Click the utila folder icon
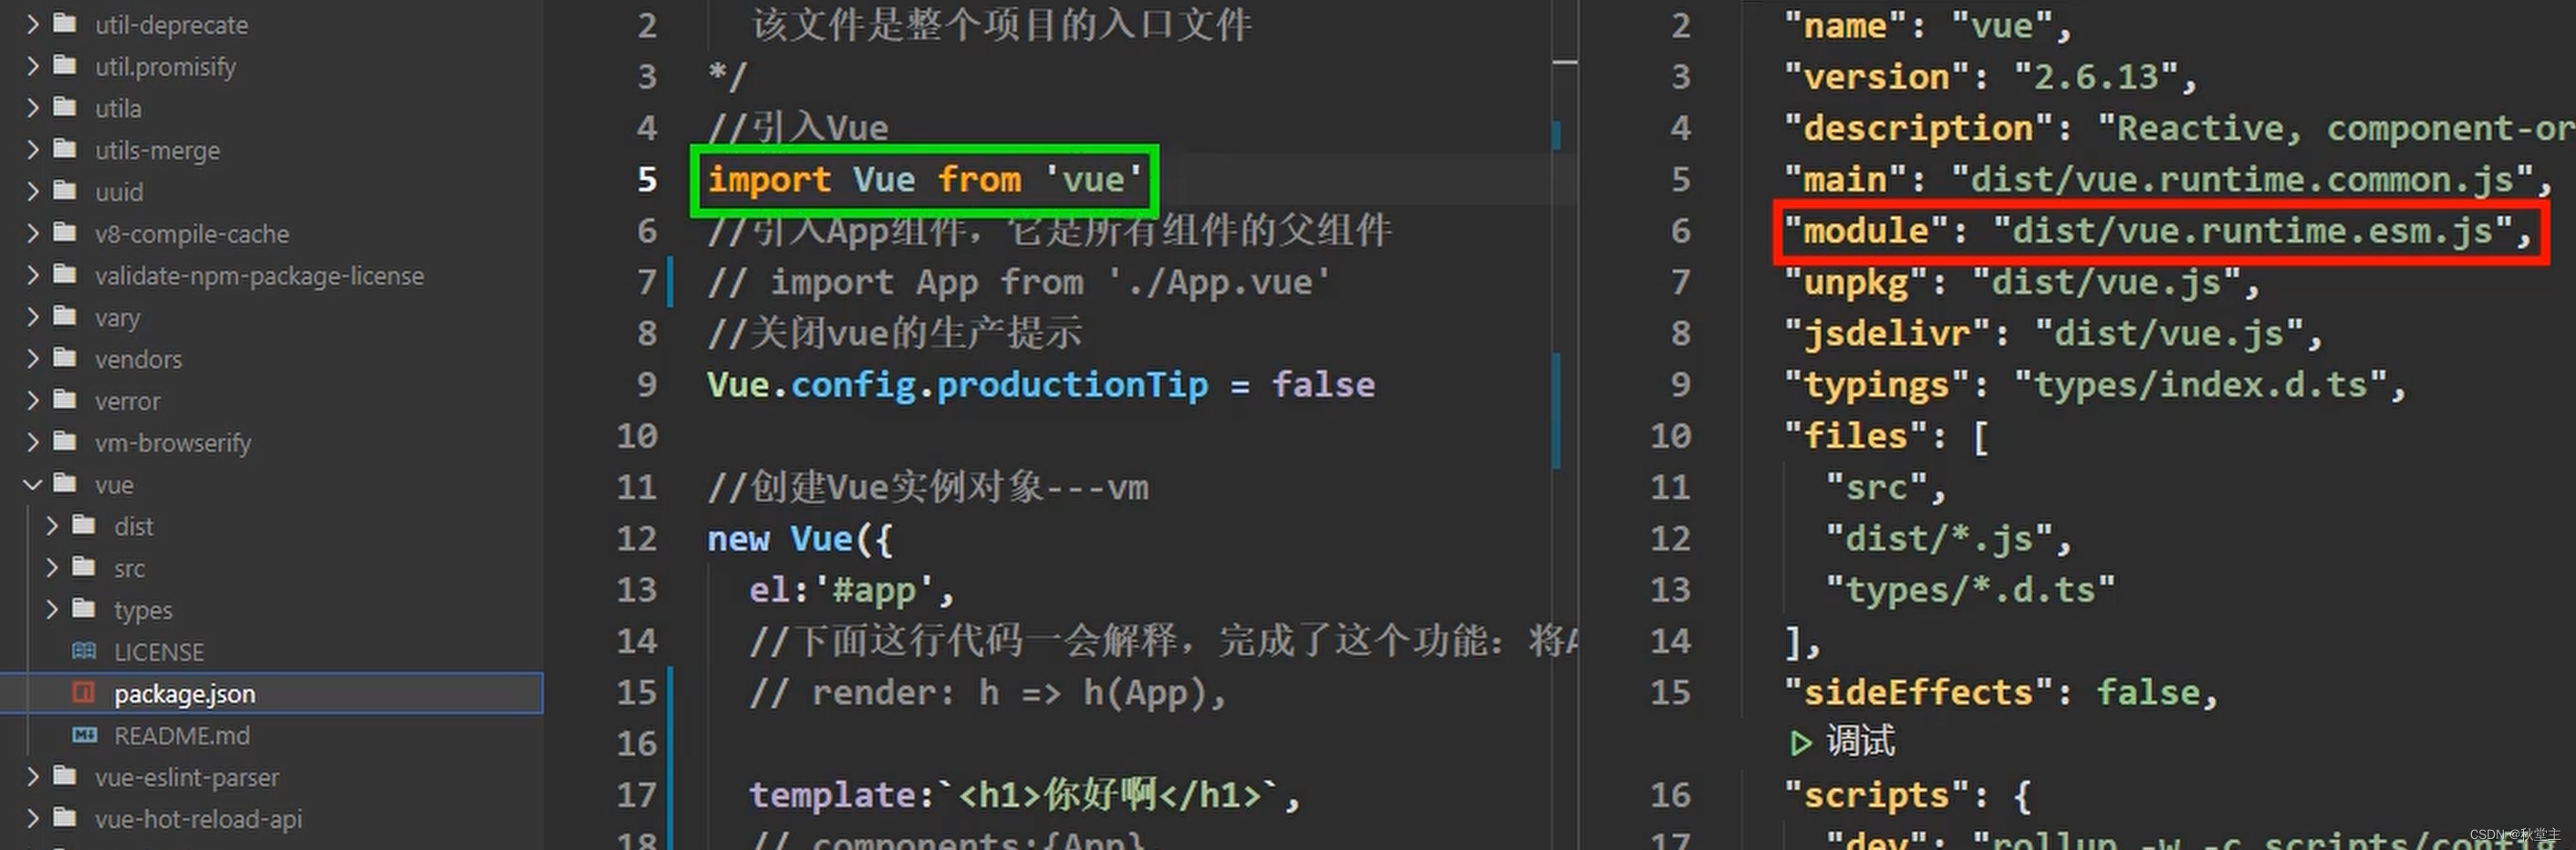This screenshot has width=2576, height=850. click(66, 106)
